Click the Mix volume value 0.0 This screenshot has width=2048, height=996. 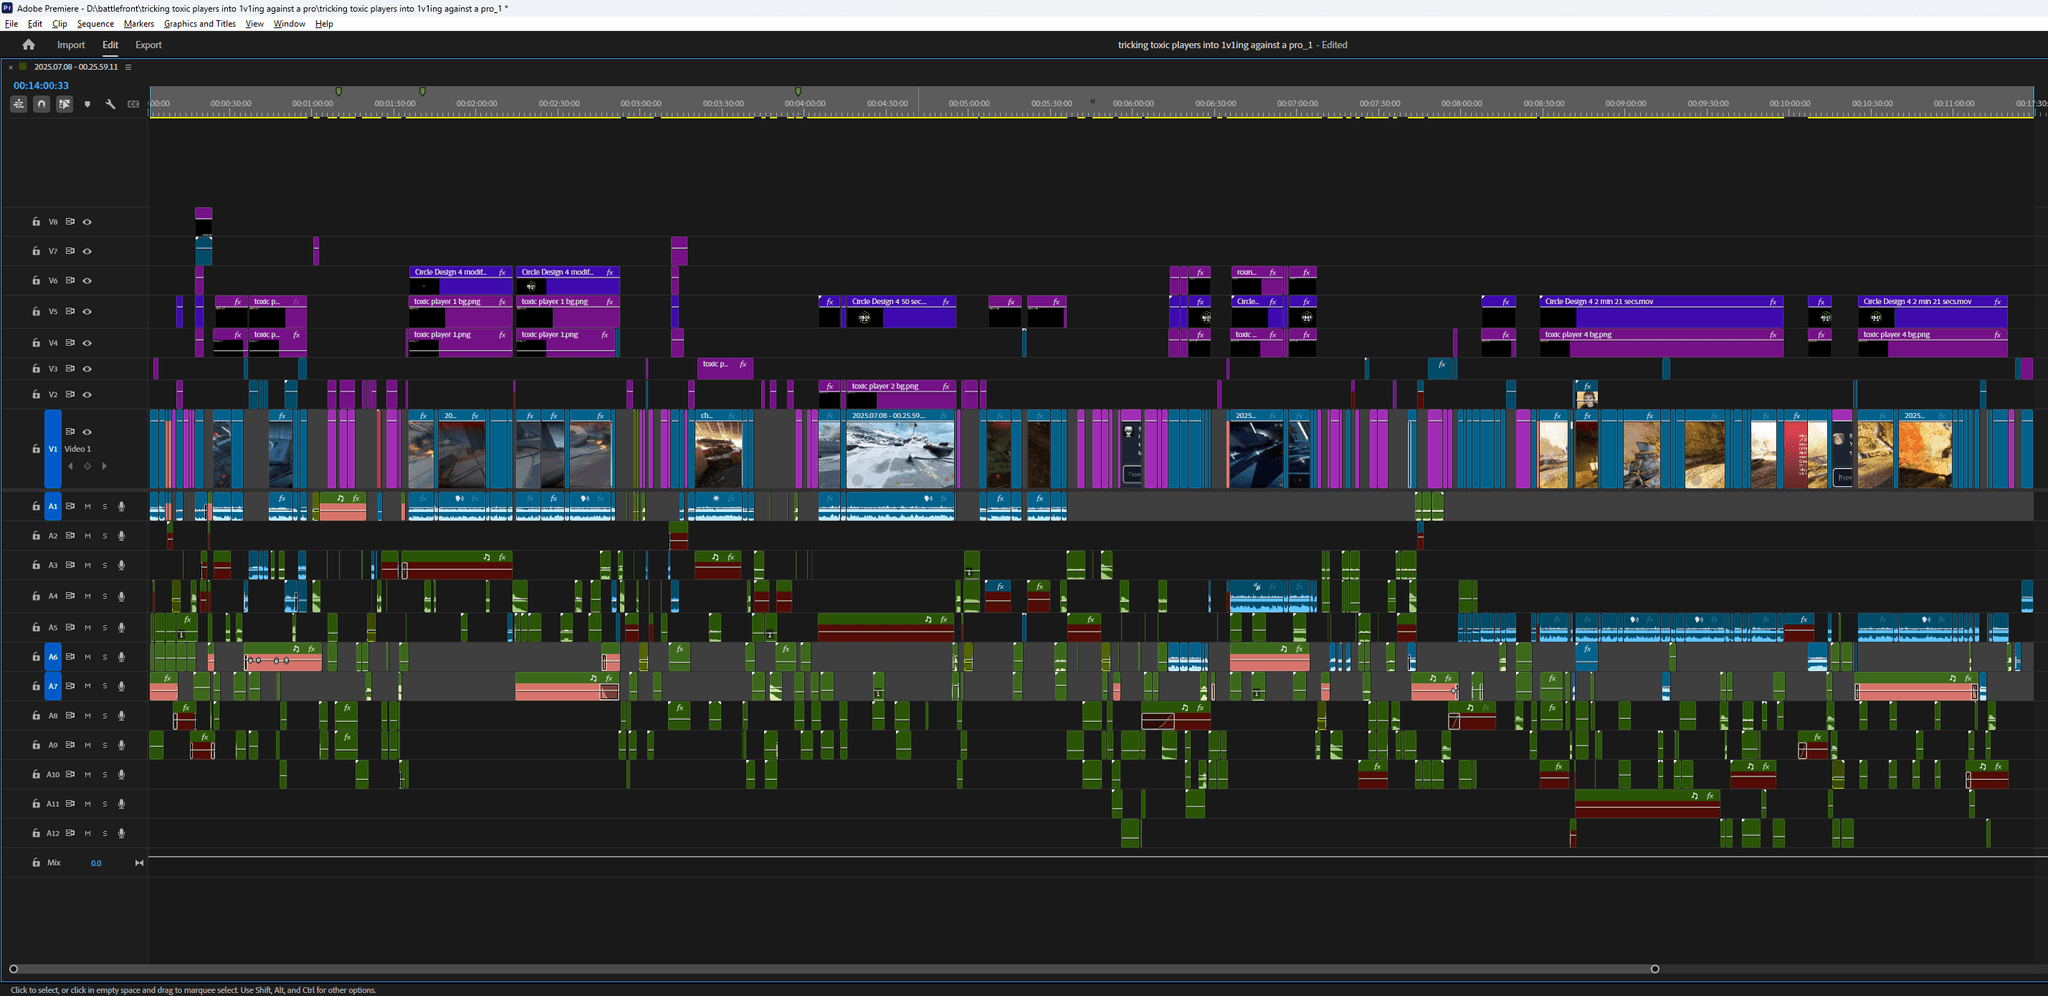[x=96, y=863]
